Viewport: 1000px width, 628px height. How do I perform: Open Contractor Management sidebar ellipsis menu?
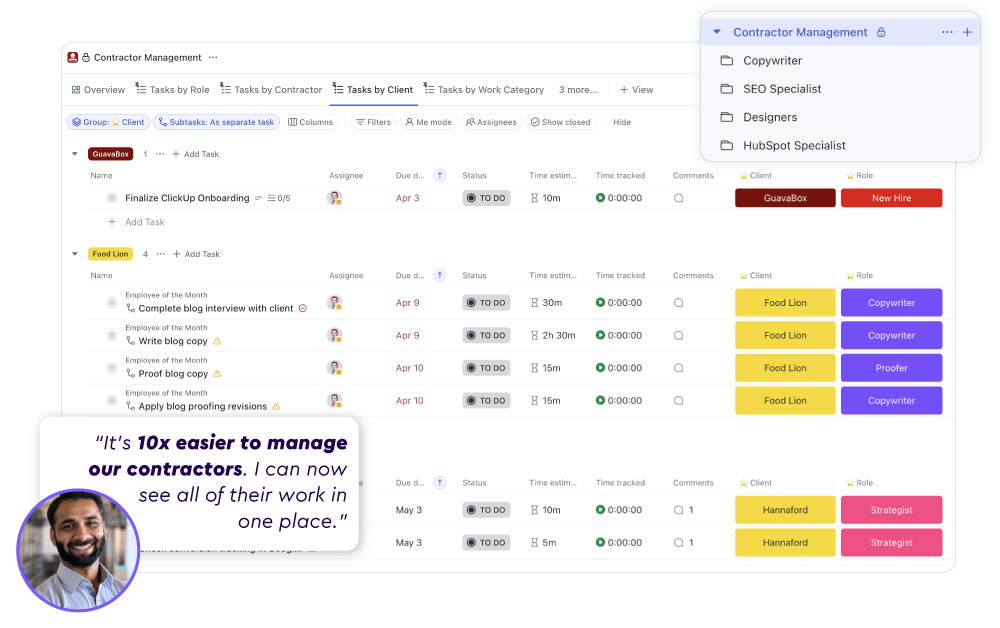[x=947, y=32]
